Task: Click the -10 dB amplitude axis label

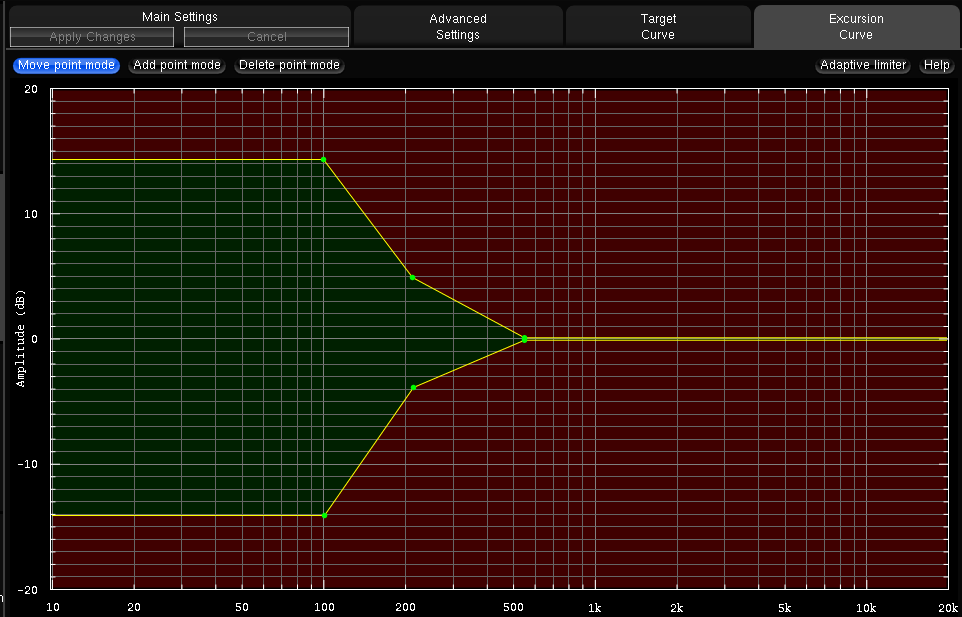Action: point(27,464)
